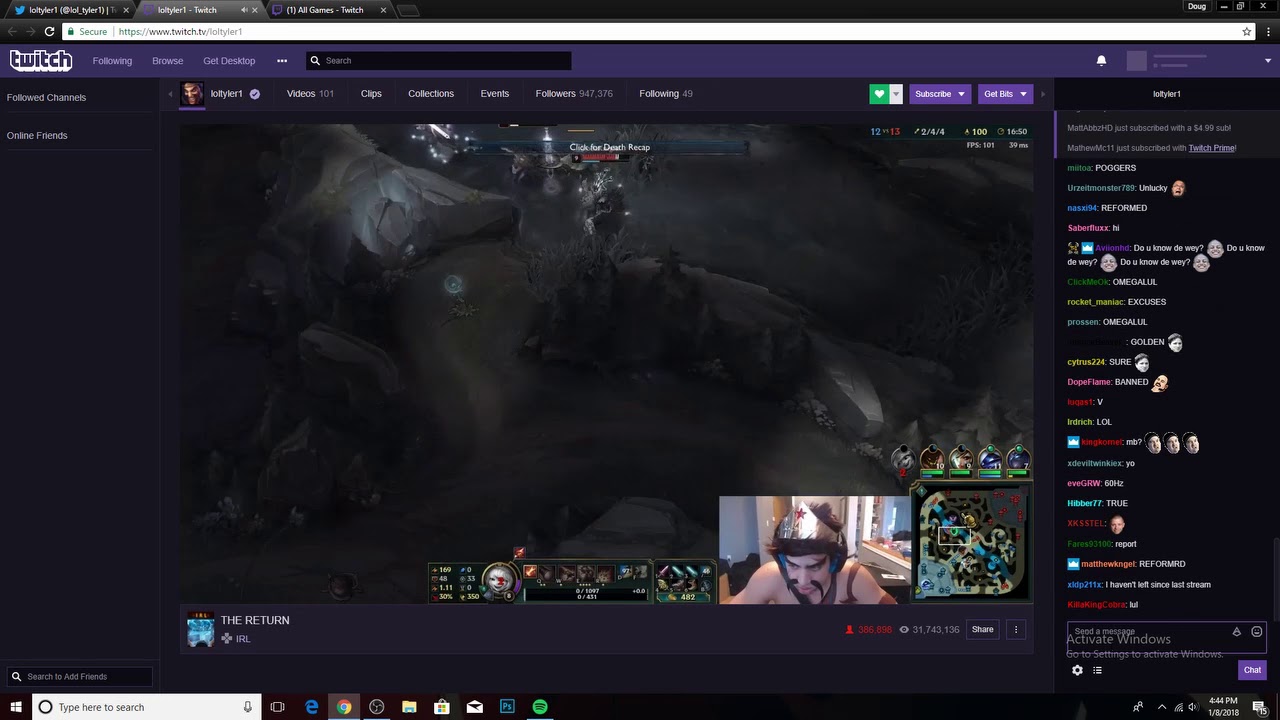1280x720 pixels.
Task: Open the chat viewer list icon
Action: [1097, 670]
